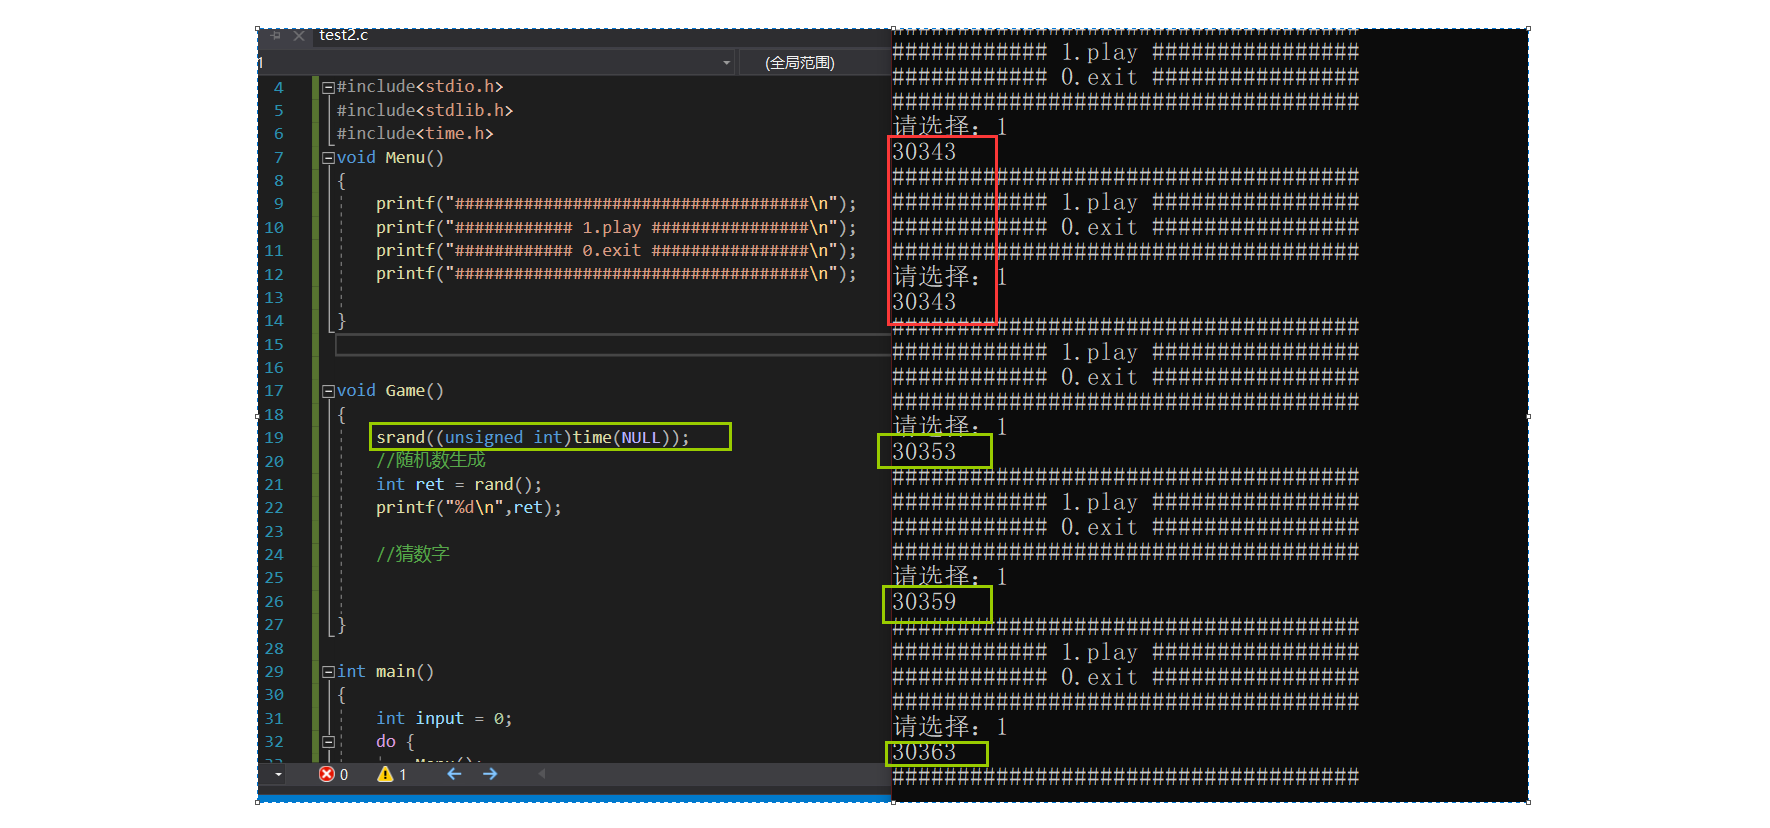The height and width of the screenshot is (828, 1770).
Task: Open the project scope dropdown arrow
Action: [x=727, y=63]
